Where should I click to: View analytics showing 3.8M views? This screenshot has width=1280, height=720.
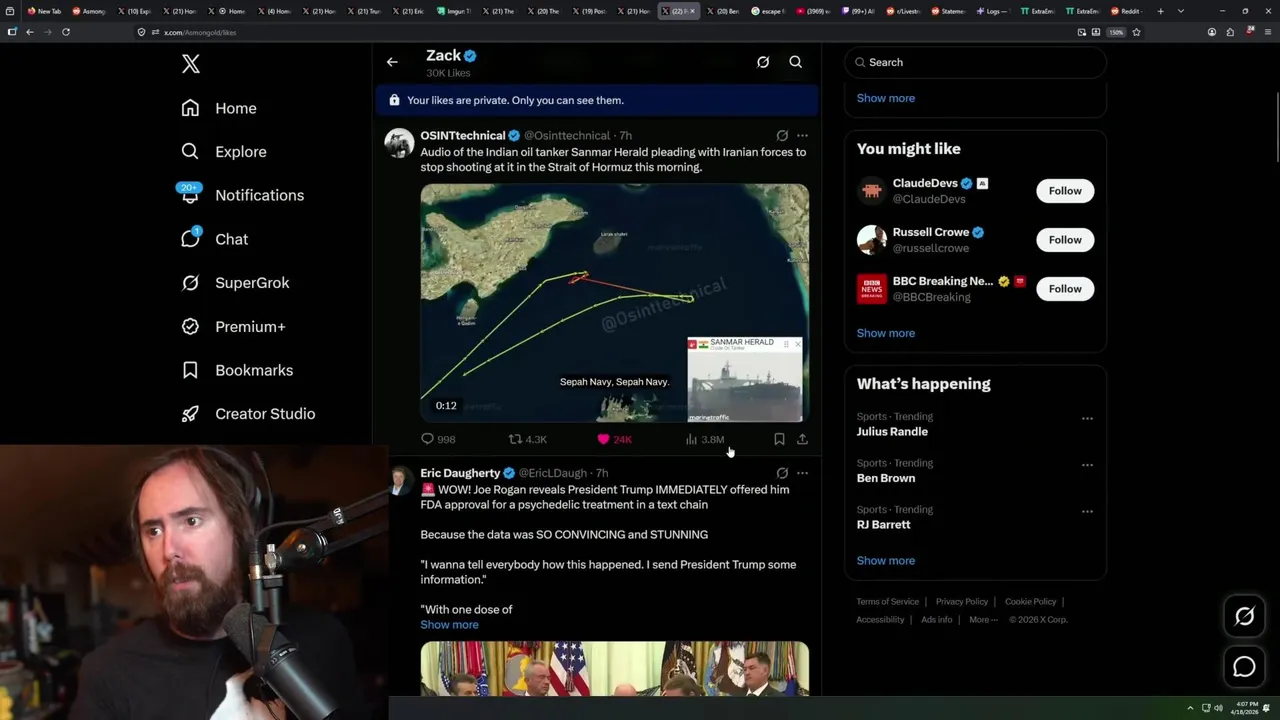704,439
